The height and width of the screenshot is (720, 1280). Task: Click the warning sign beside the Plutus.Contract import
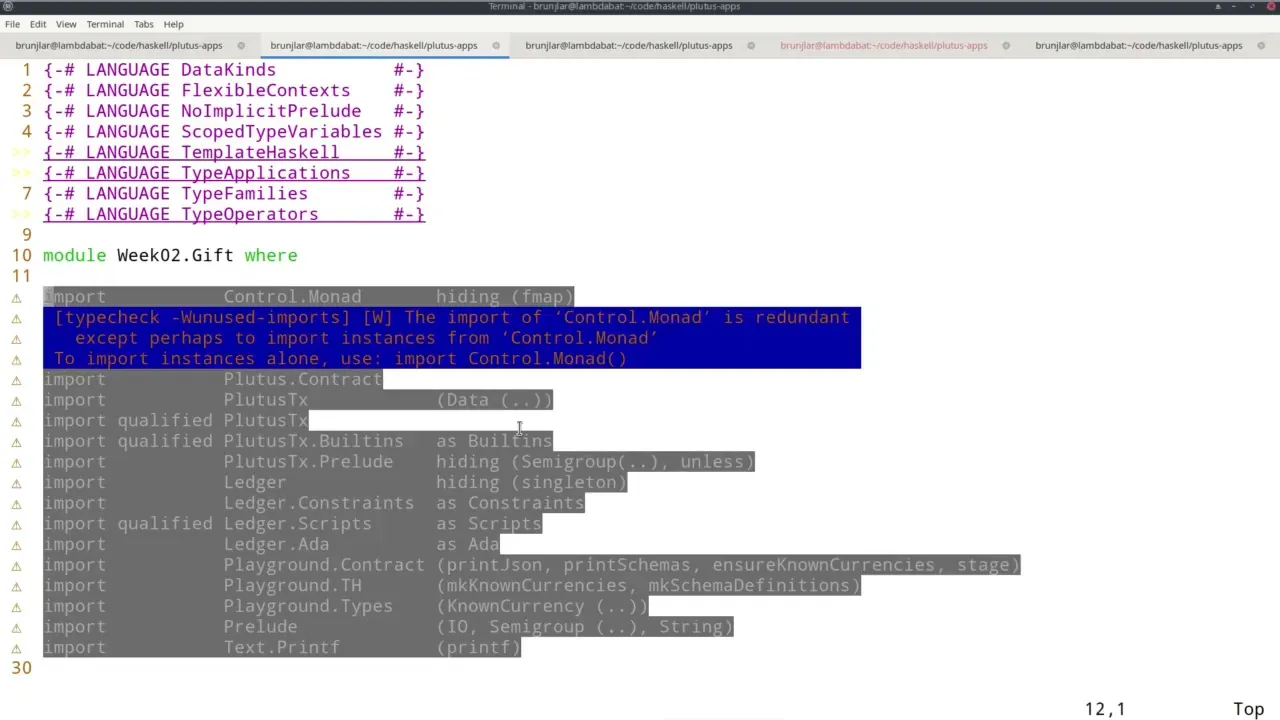[x=16, y=379]
